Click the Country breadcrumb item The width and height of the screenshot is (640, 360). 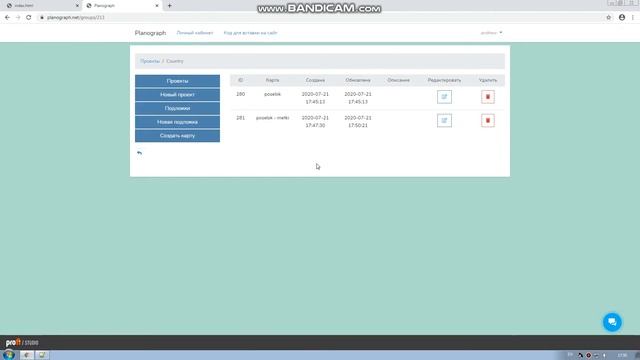click(175, 61)
